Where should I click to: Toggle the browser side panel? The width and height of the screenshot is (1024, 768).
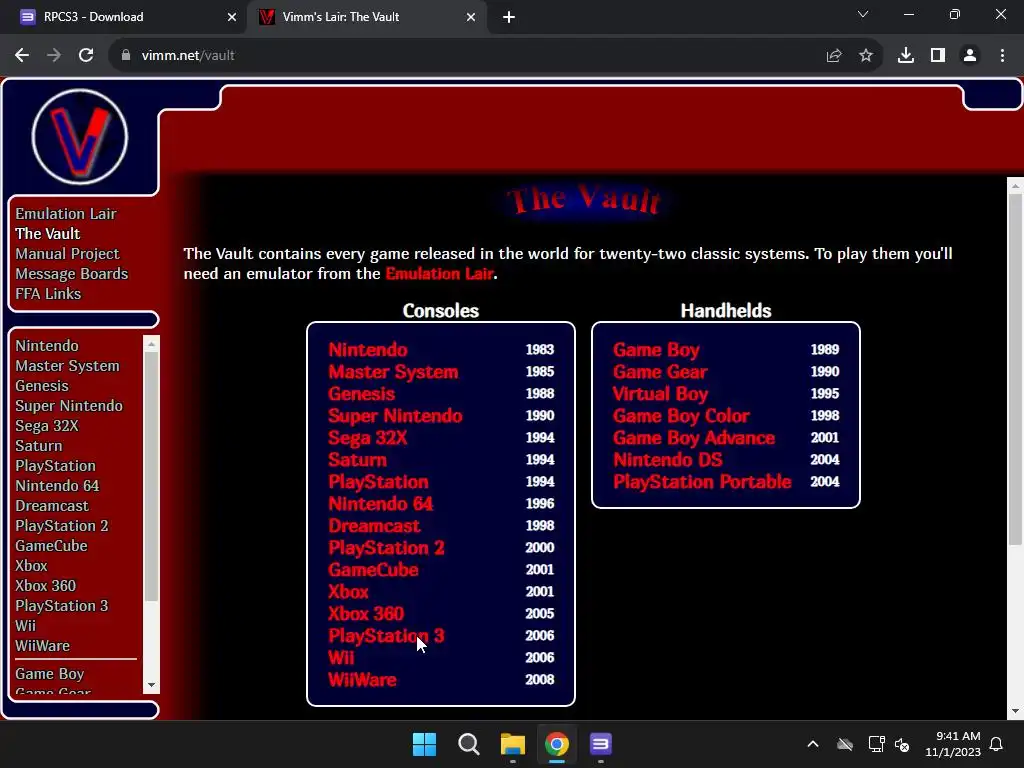click(x=938, y=56)
